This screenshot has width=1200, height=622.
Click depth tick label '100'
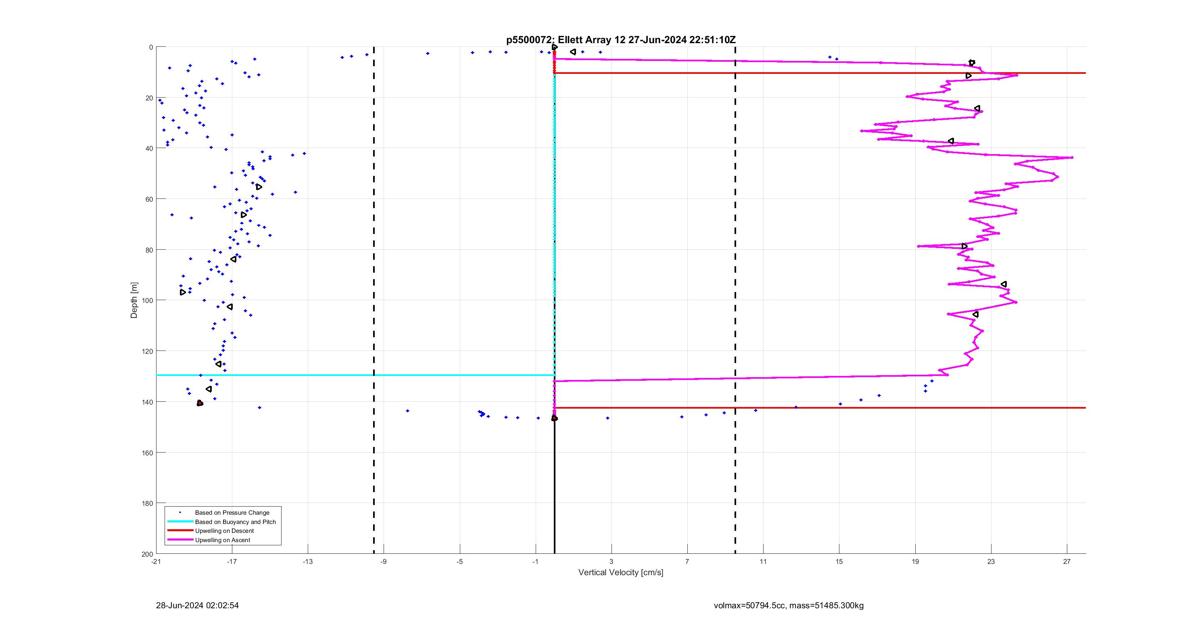tap(146, 300)
